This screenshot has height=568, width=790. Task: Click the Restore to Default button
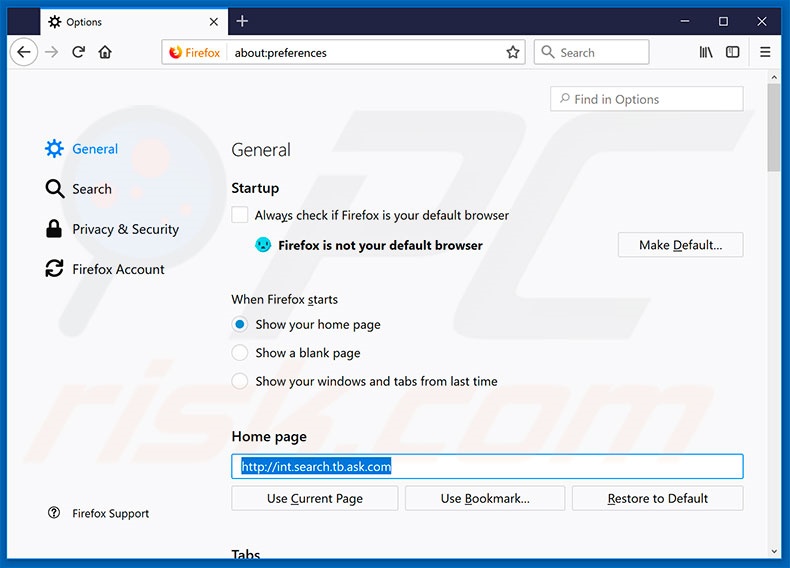(x=657, y=498)
